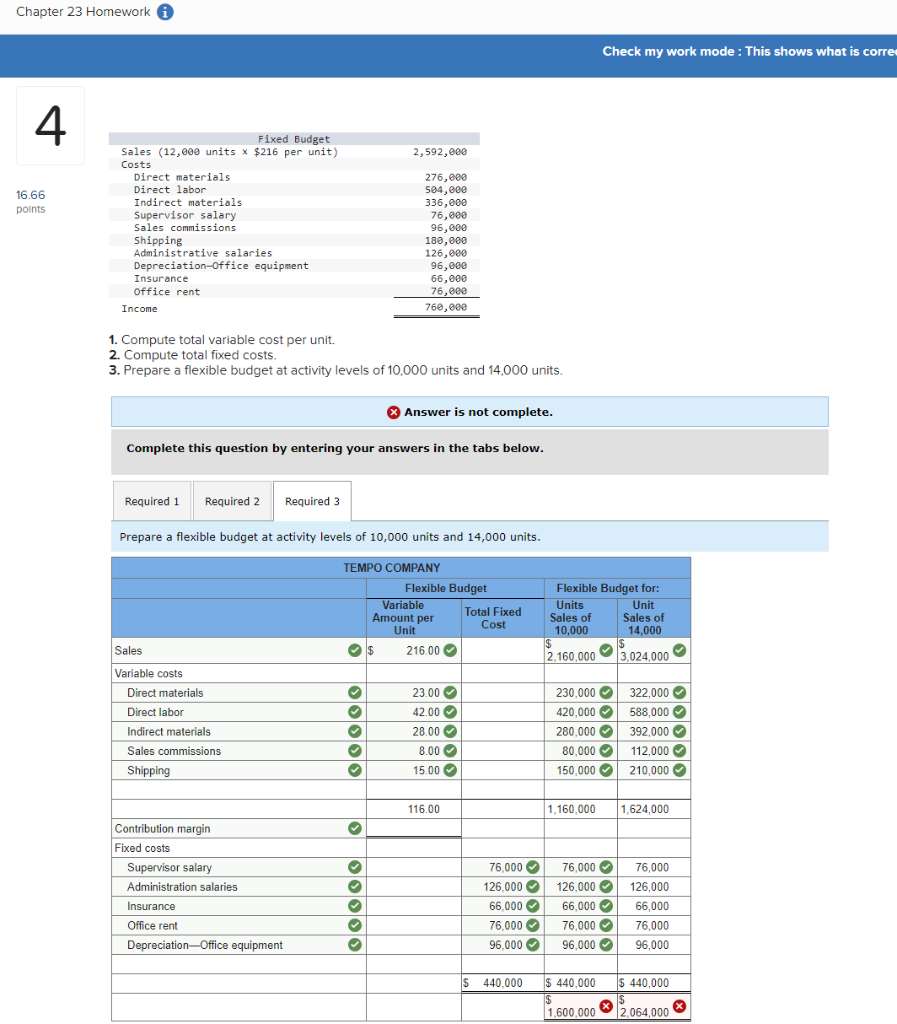Click the Variable costs row label
Screen dimensions: 897x1024
[148, 673]
